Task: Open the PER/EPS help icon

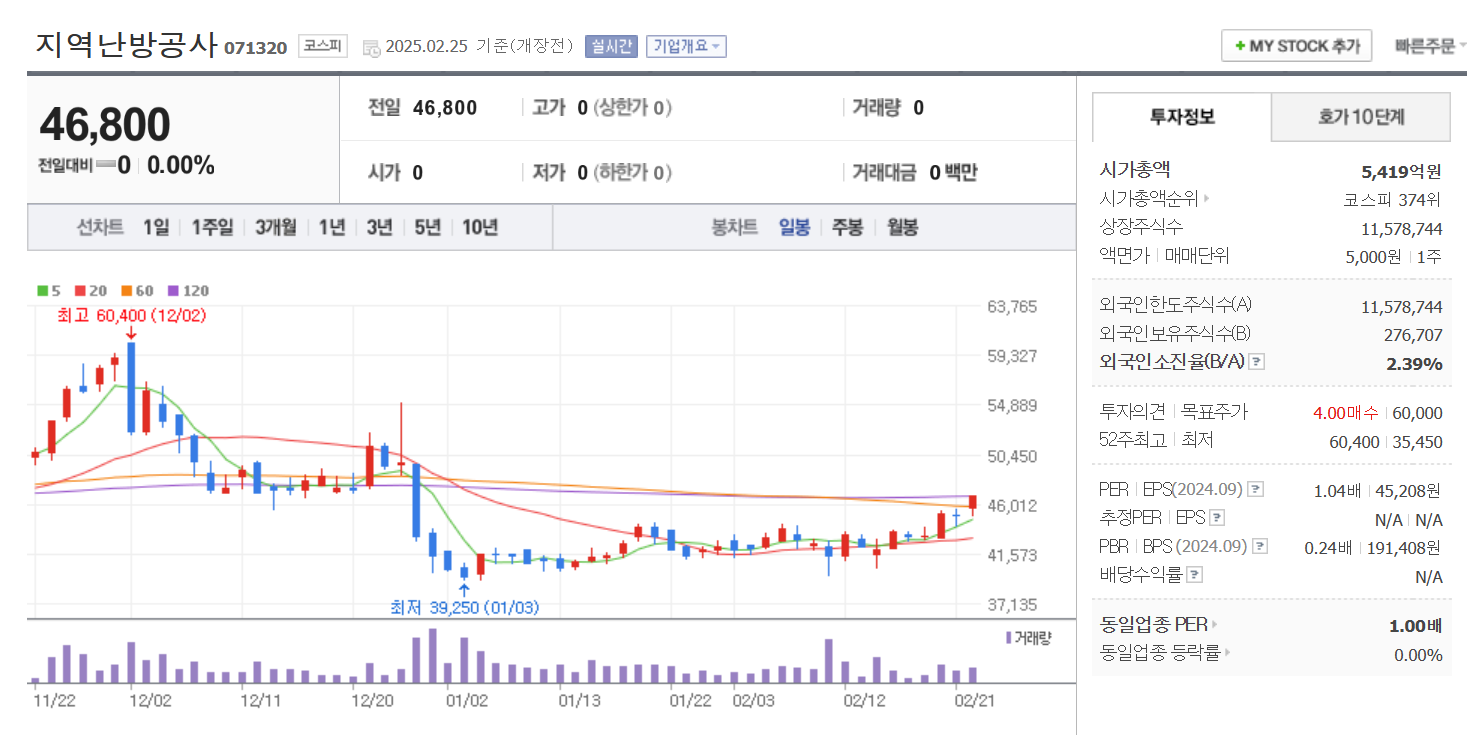Action: point(1256,491)
